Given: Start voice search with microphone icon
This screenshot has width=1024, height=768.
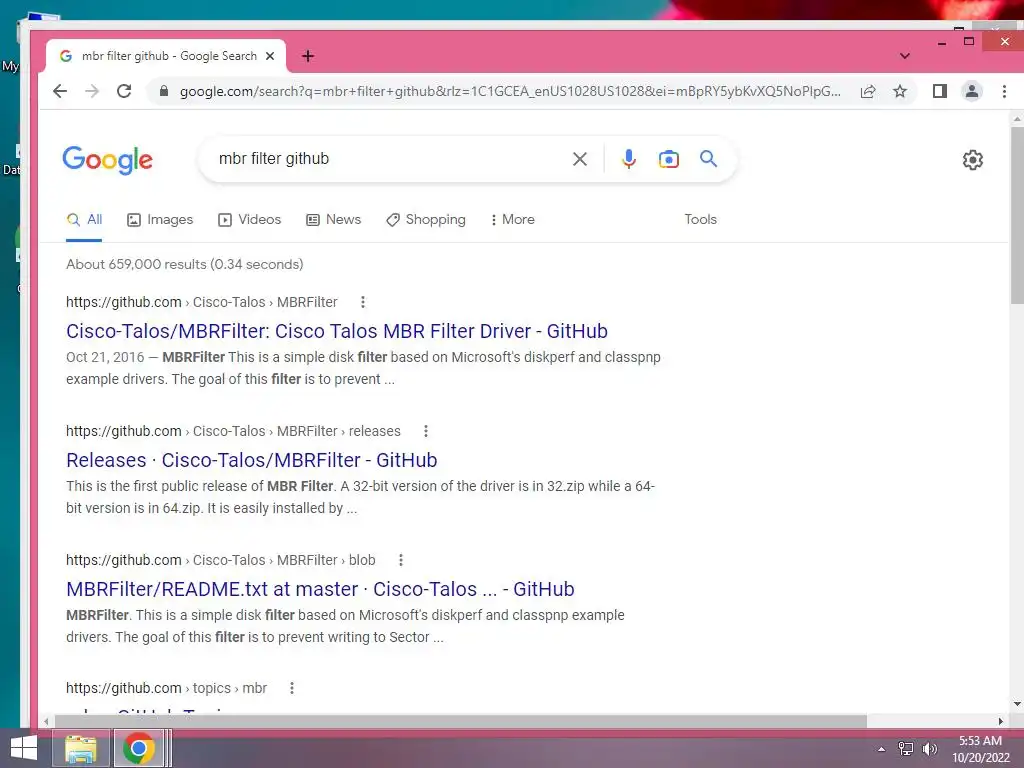Looking at the screenshot, I should point(628,159).
